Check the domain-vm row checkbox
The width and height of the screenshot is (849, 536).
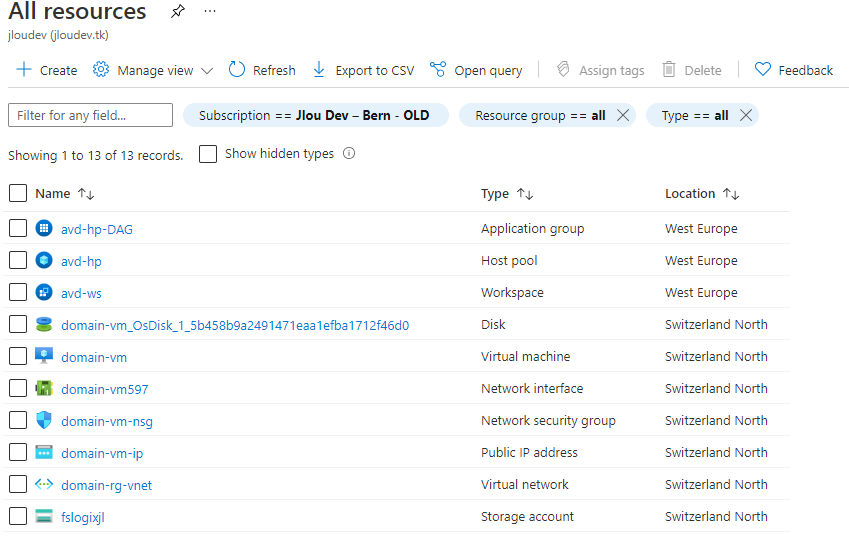[x=18, y=356]
